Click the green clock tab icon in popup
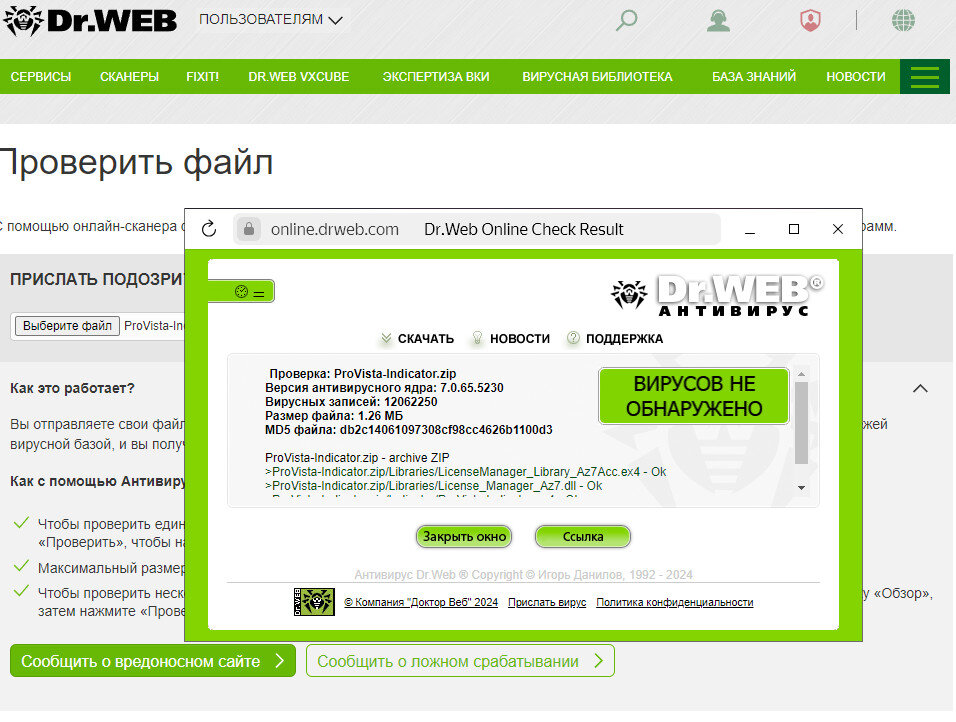 click(241, 292)
